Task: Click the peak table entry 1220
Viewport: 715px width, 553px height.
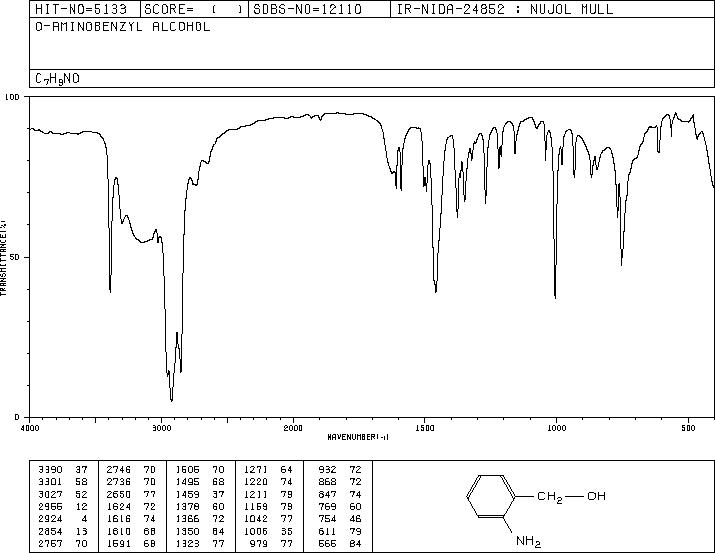Action: coord(256,482)
